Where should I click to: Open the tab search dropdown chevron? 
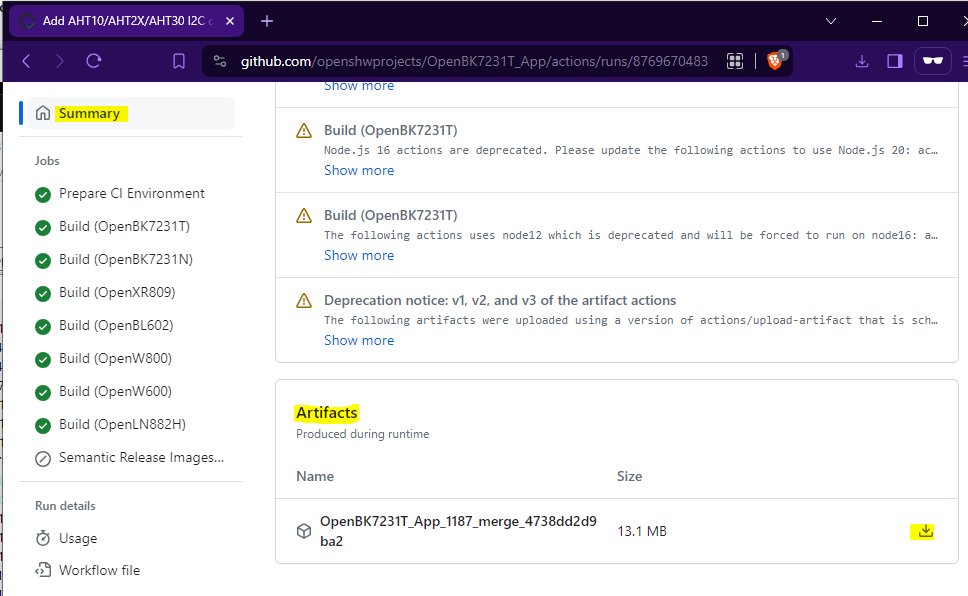[x=831, y=21]
